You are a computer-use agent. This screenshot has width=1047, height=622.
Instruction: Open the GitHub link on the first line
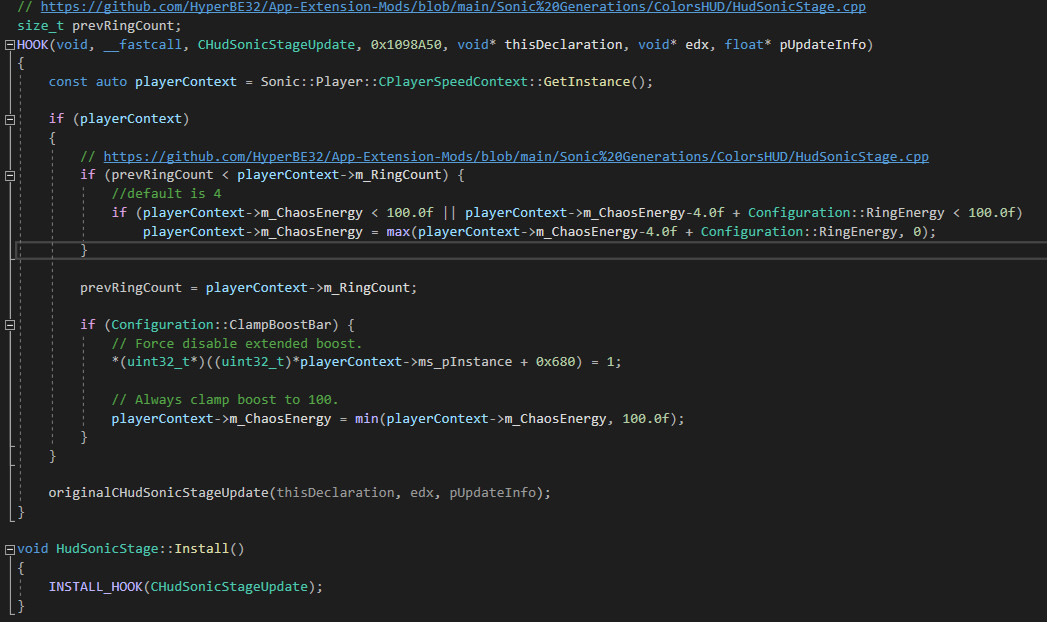pyautogui.click(x=453, y=7)
